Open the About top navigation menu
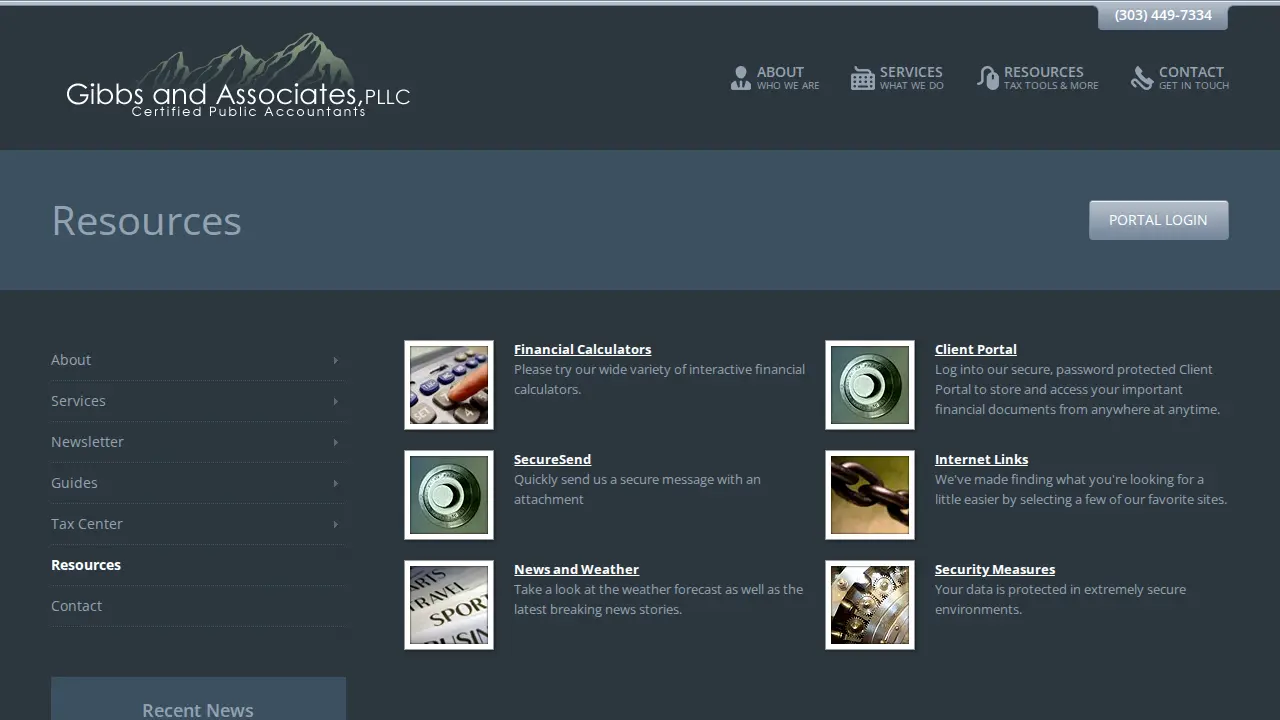This screenshot has width=1280, height=720. pyautogui.click(x=775, y=78)
